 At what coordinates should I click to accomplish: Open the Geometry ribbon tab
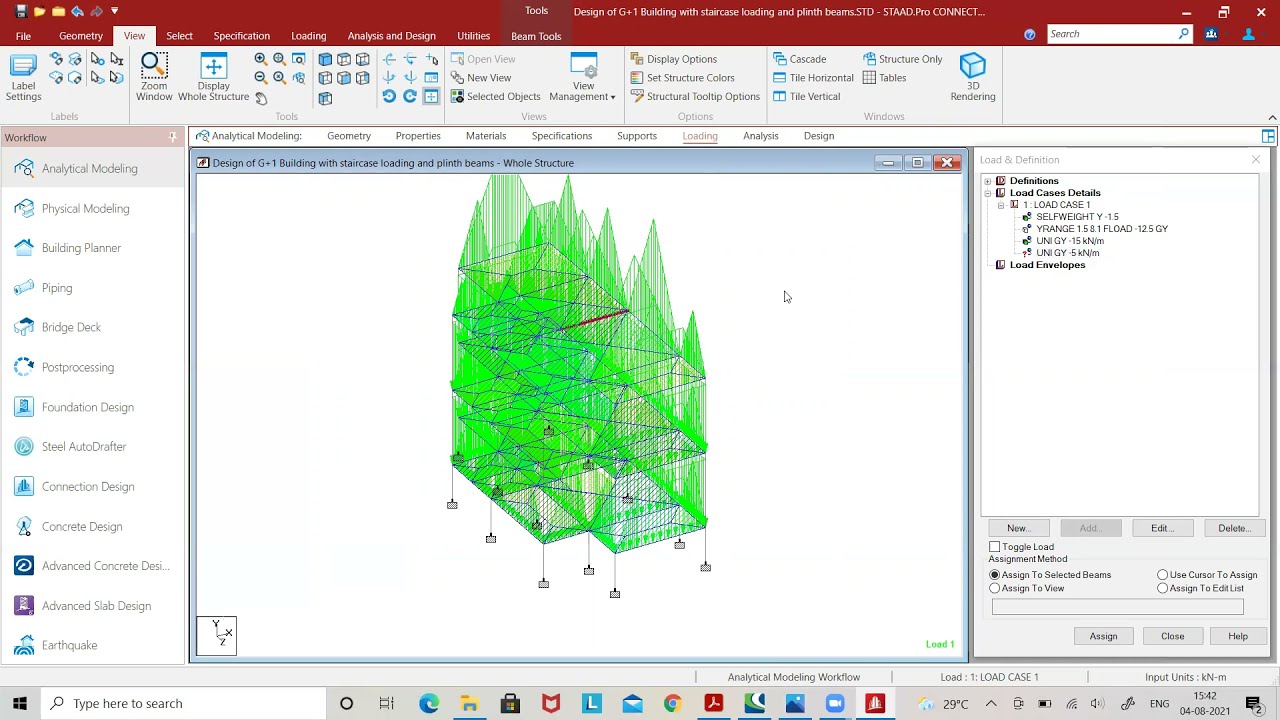coord(80,36)
